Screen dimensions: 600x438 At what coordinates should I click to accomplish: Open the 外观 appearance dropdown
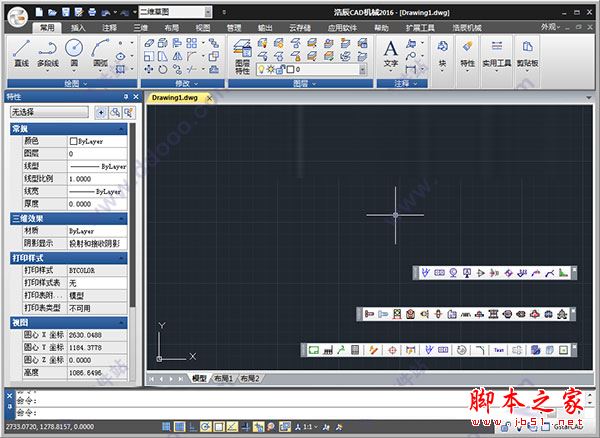click(x=550, y=27)
